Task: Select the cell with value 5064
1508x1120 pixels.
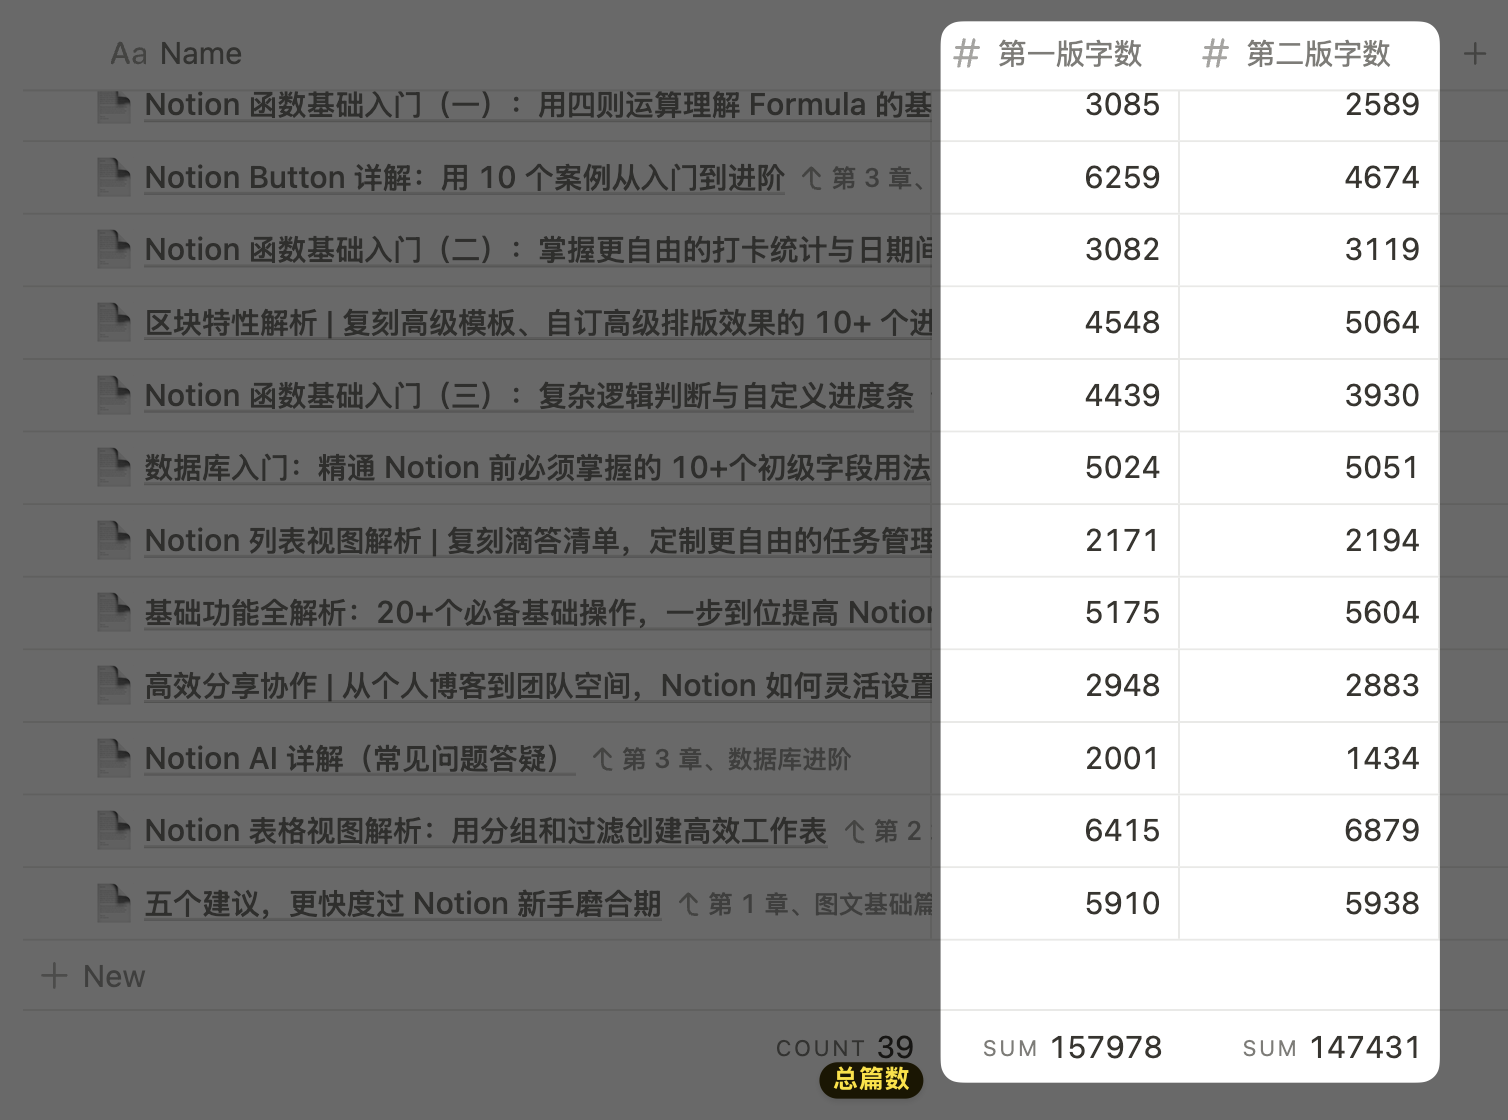Action: (x=1309, y=323)
